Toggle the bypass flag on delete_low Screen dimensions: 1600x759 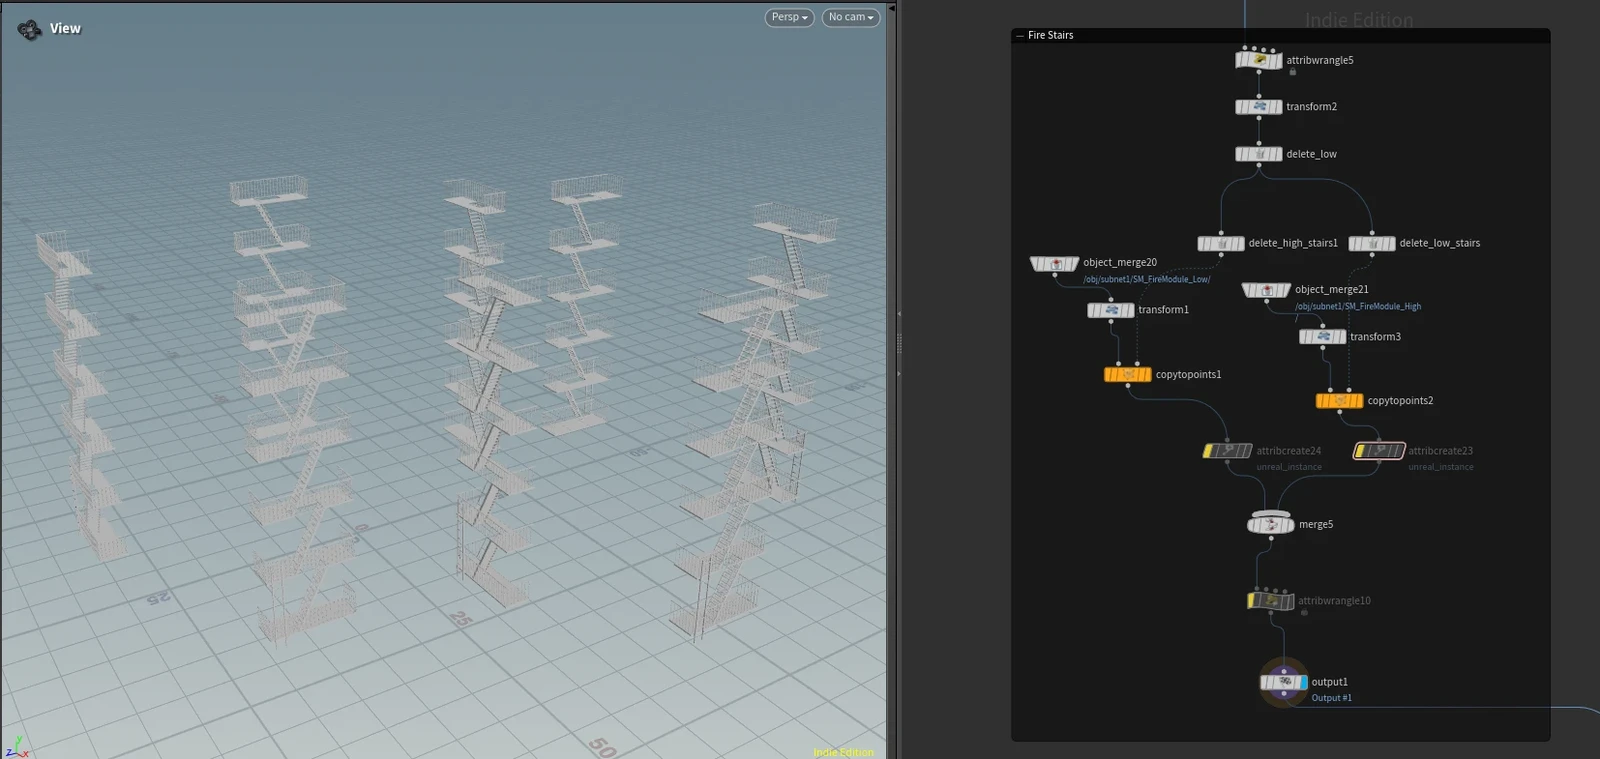click(x=1241, y=154)
